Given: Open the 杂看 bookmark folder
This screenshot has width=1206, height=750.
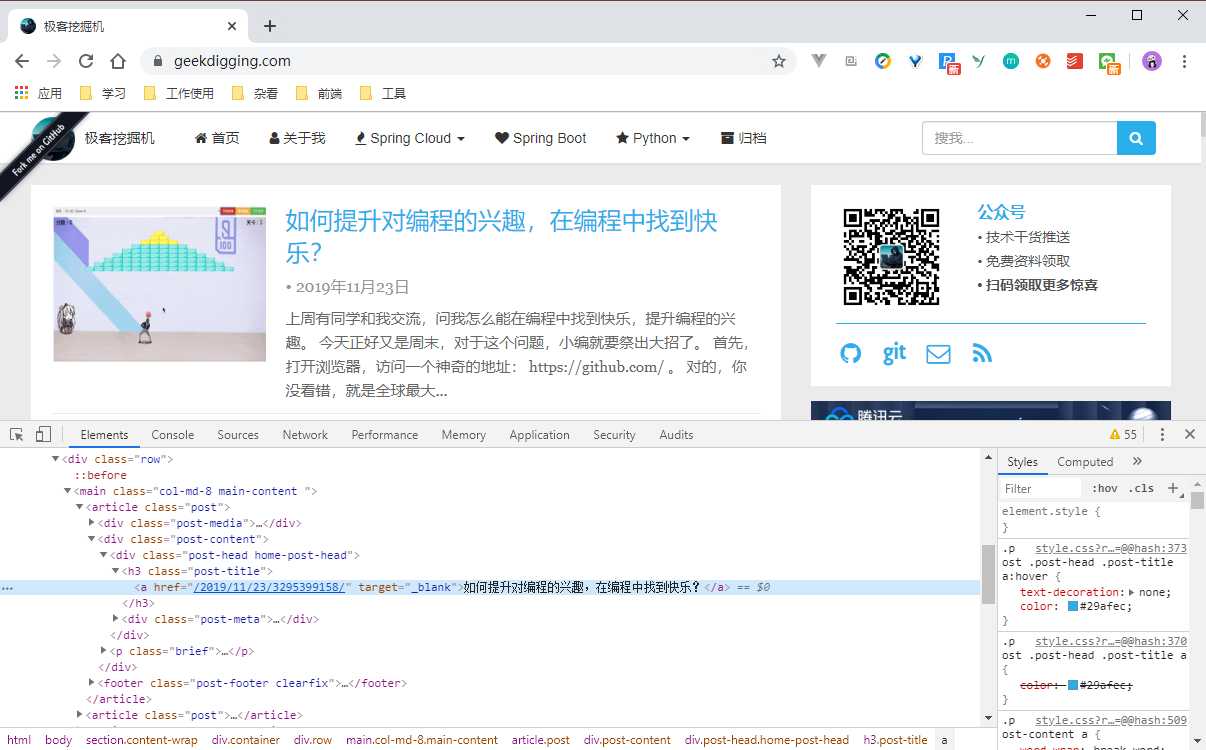Looking at the screenshot, I should (x=255, y=93).
